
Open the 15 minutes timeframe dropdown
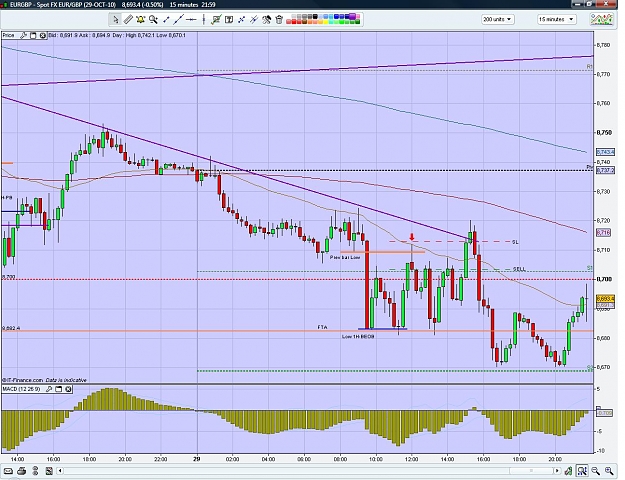[x=556, y=19]
